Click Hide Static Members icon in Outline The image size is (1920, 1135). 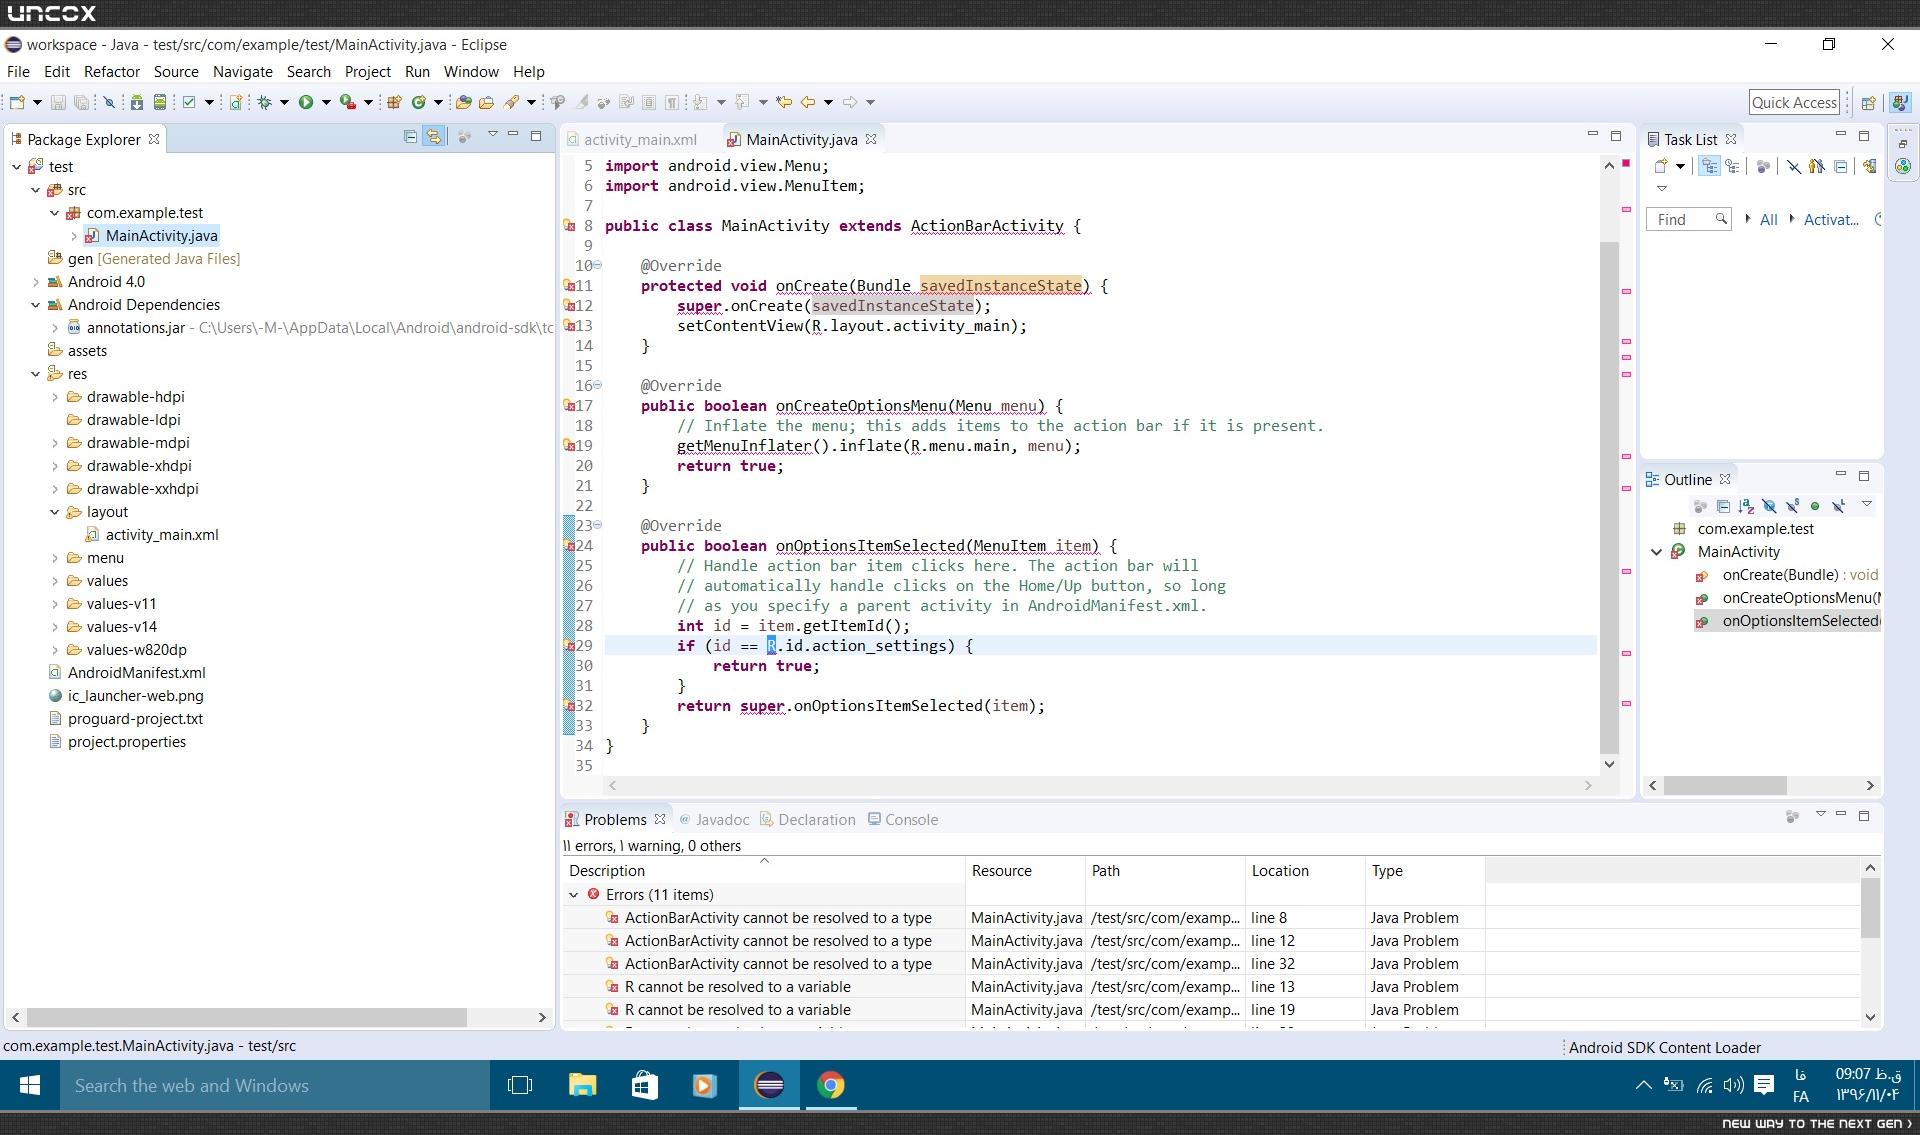1792,506
